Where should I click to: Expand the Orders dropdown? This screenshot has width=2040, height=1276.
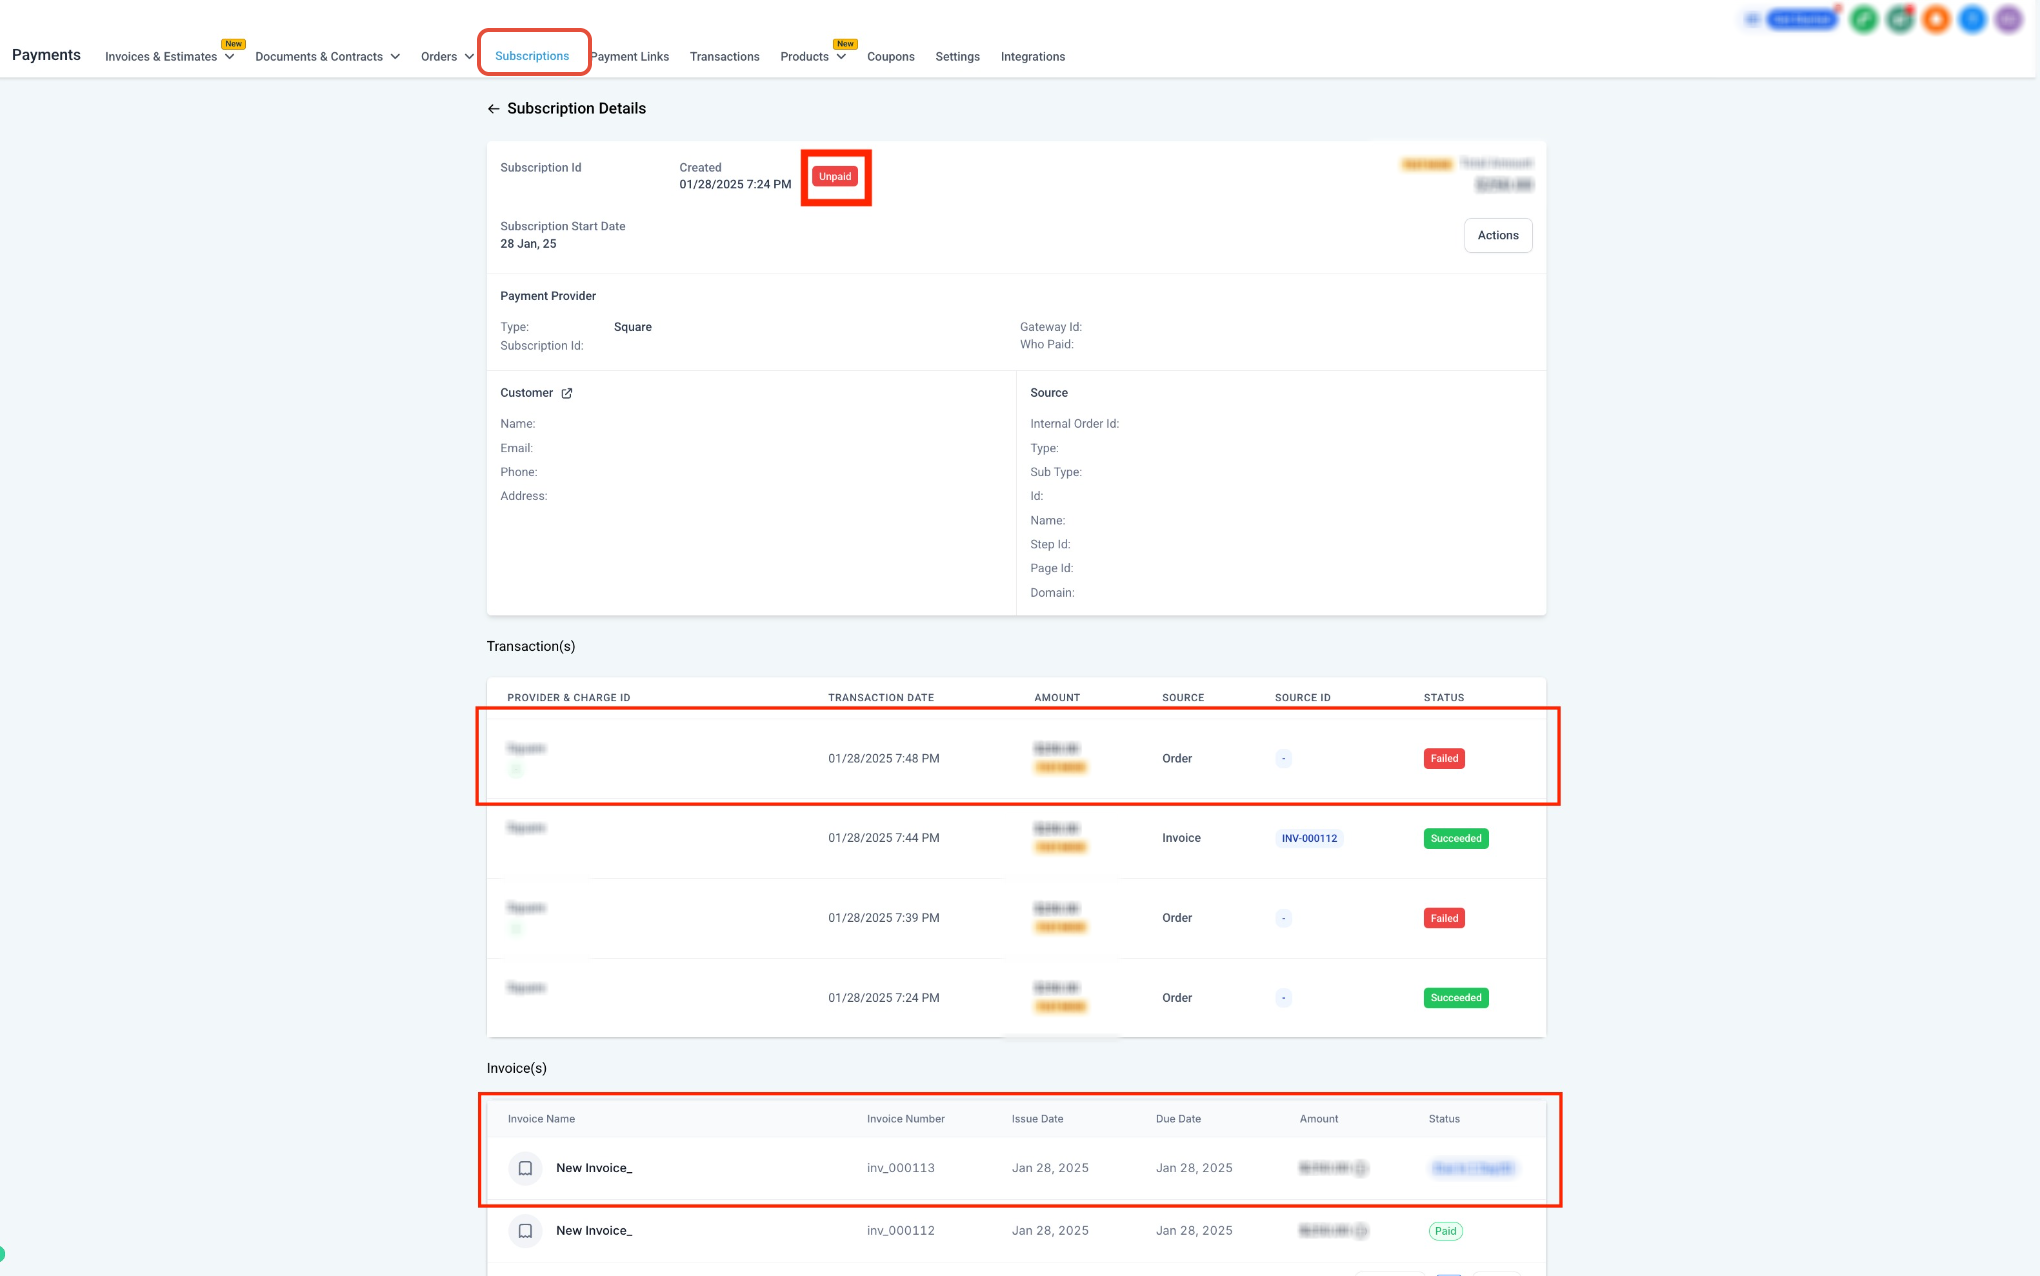448,57
